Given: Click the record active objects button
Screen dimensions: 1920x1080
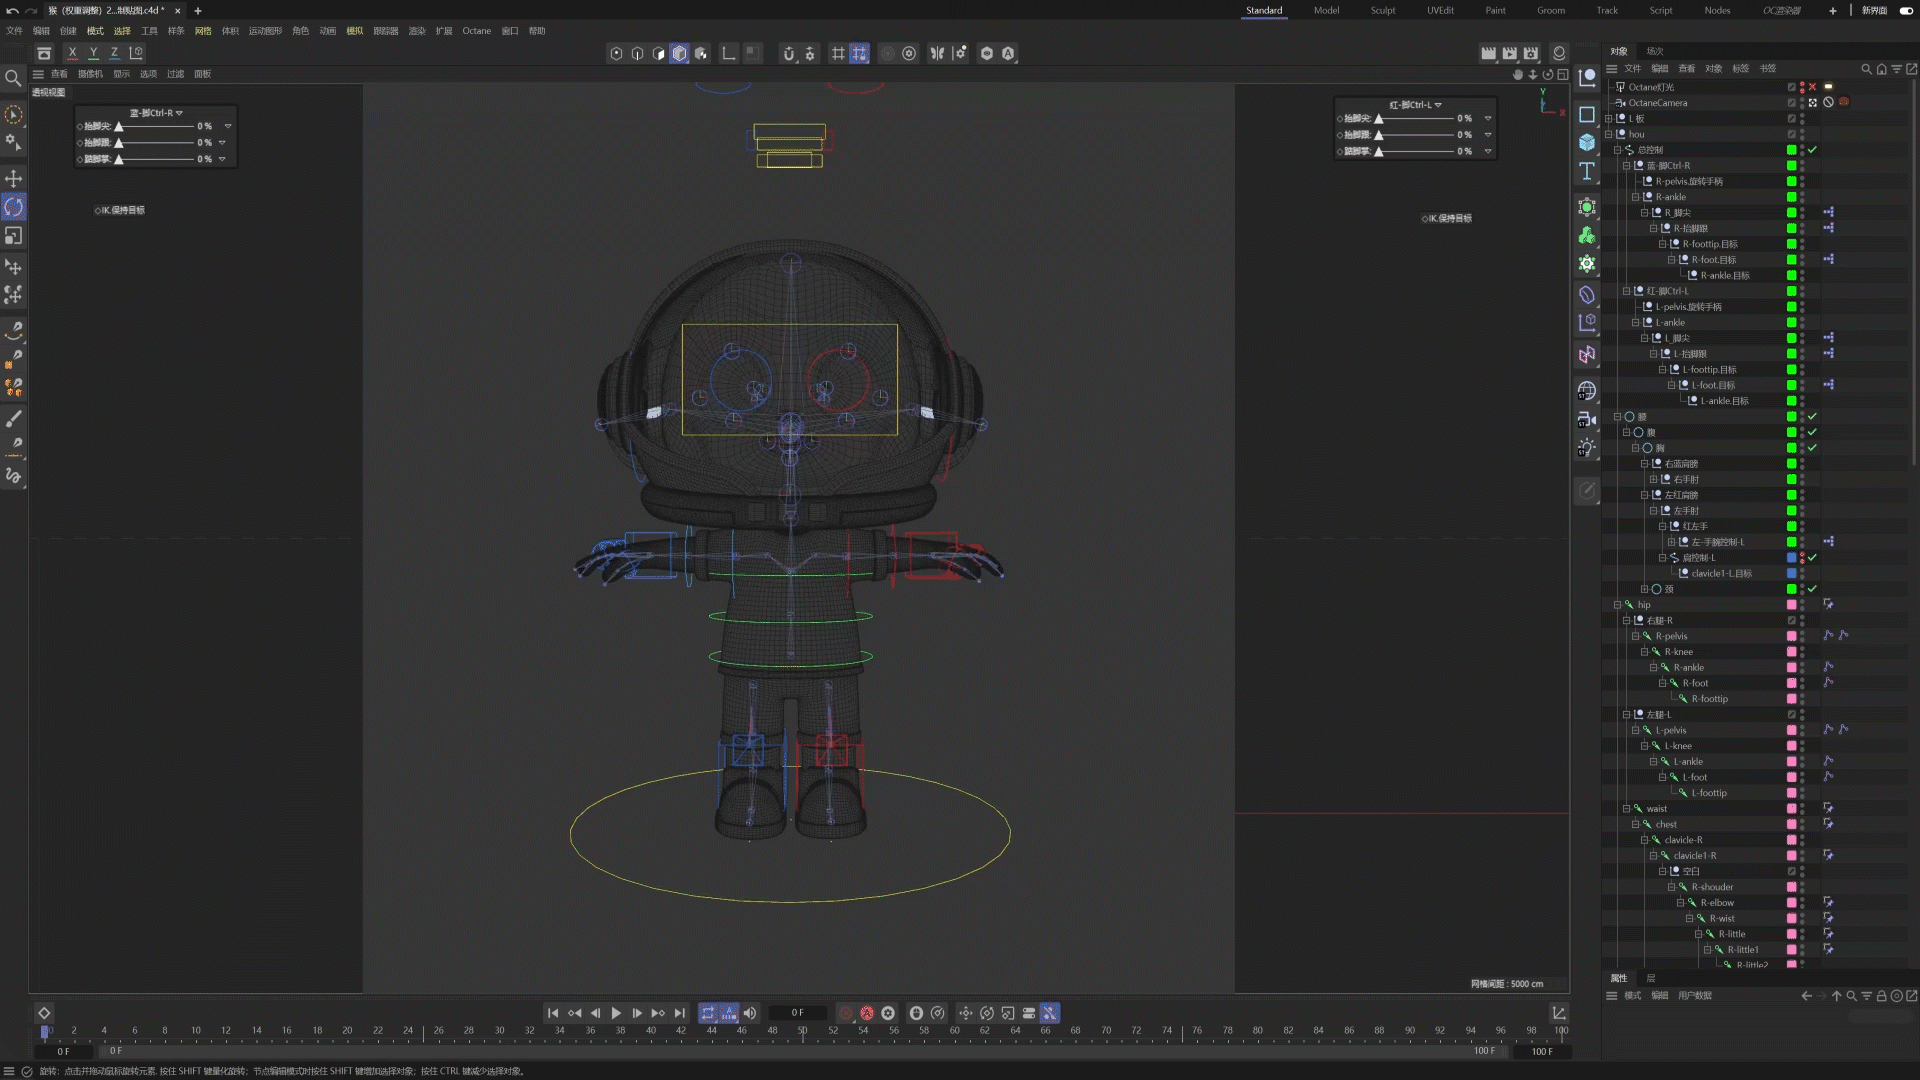Looking at the screenshot, I should (x=846, y=1013).
